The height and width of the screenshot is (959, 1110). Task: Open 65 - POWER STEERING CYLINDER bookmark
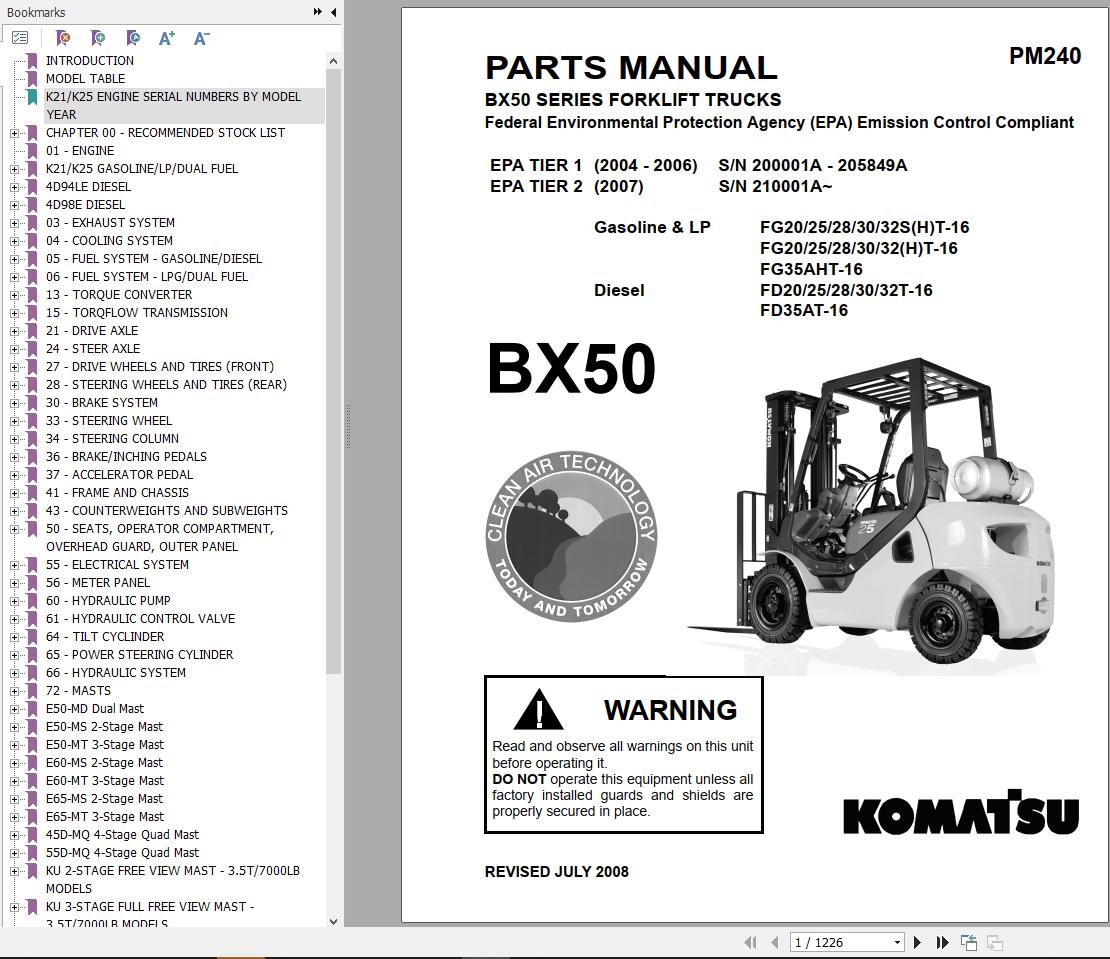pos(139,655)
